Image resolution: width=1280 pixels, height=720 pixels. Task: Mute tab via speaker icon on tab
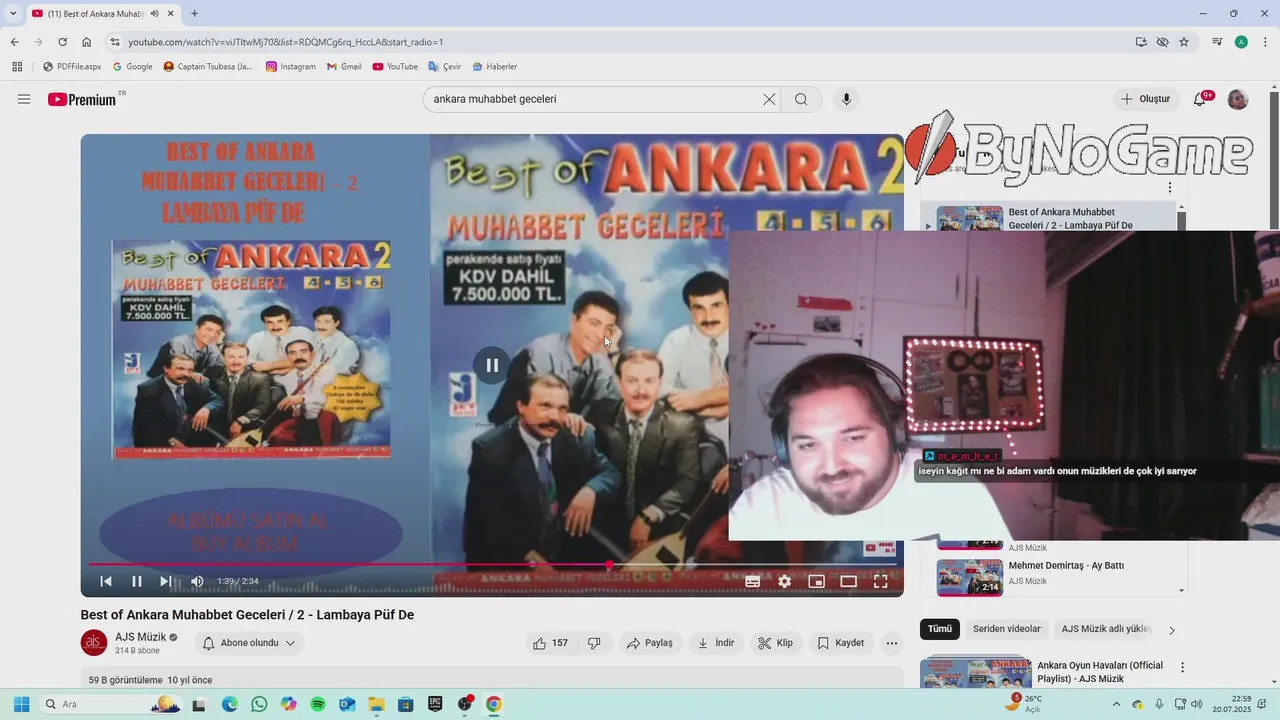(154, 13)
